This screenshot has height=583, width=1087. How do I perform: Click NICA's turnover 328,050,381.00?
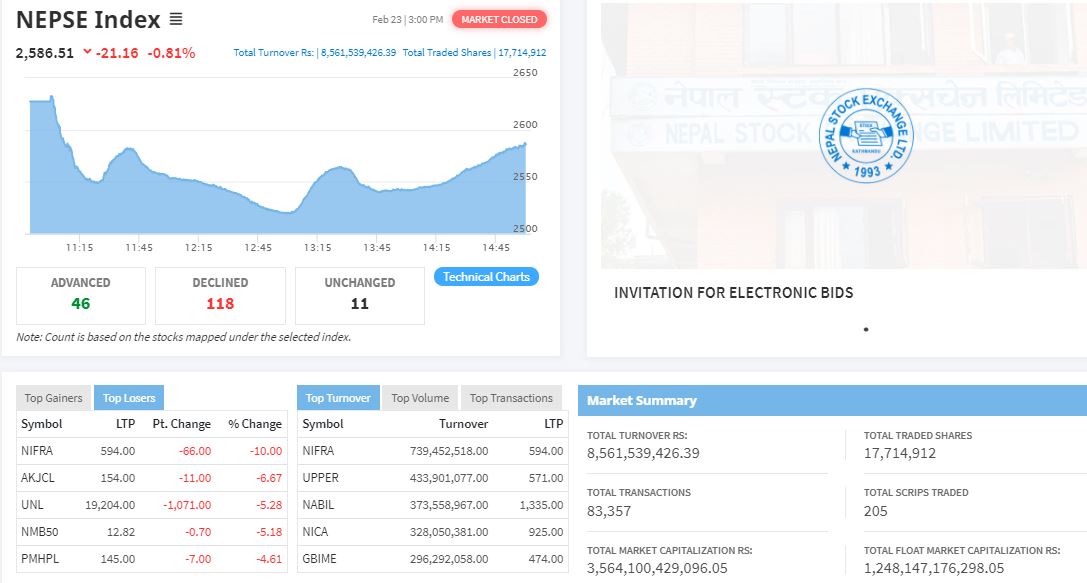click(449, 532)
